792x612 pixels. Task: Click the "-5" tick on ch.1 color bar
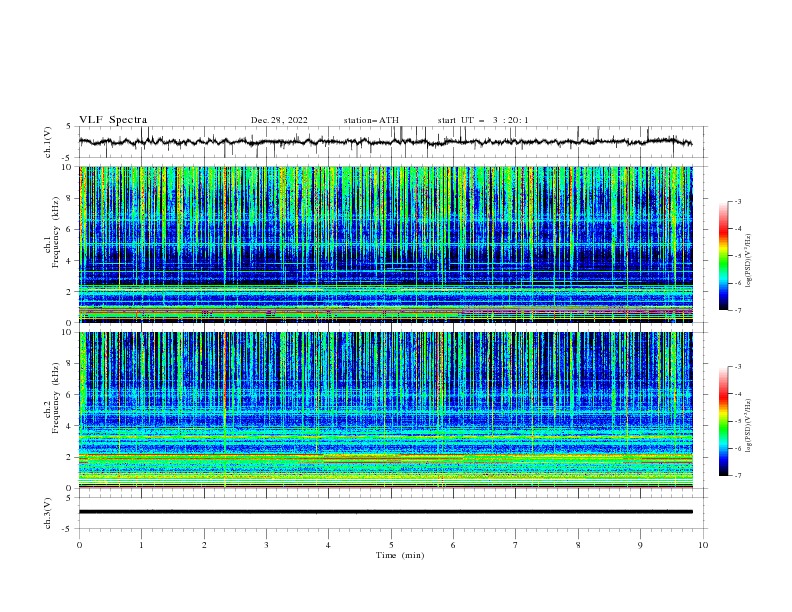click(x=738, y=256)
